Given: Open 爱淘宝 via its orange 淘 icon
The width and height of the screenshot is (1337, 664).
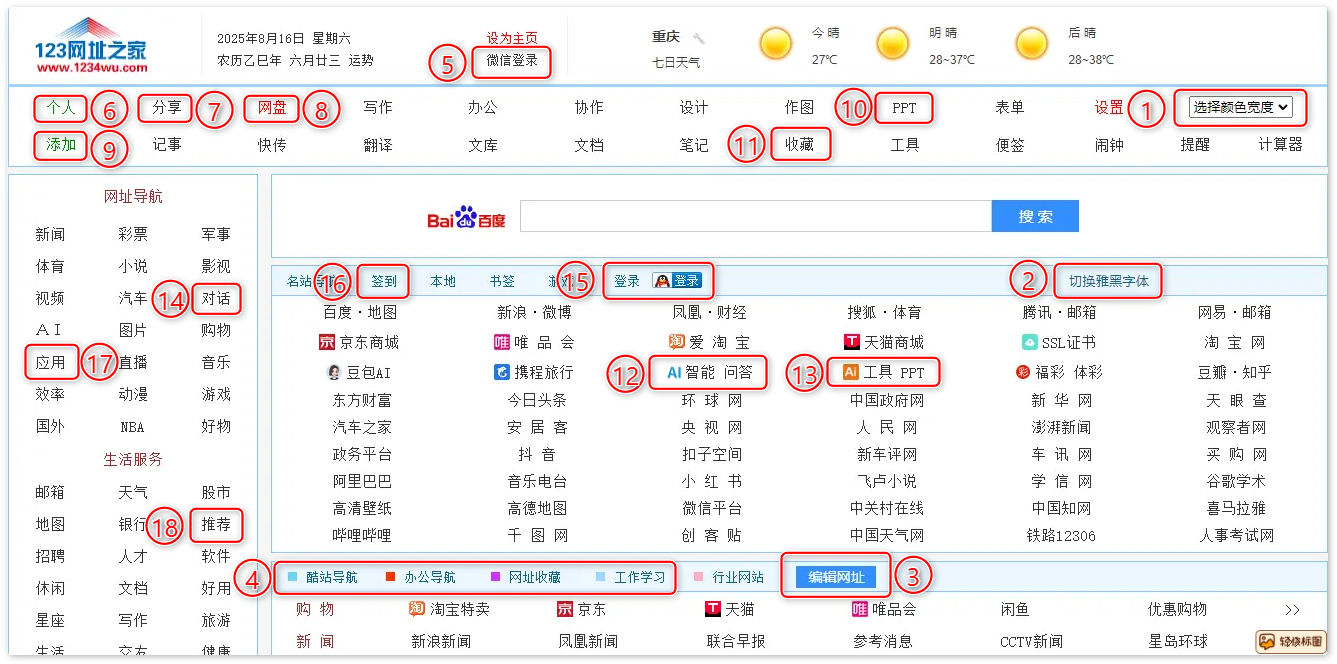Looking at the screenshot, I should 677,343.
